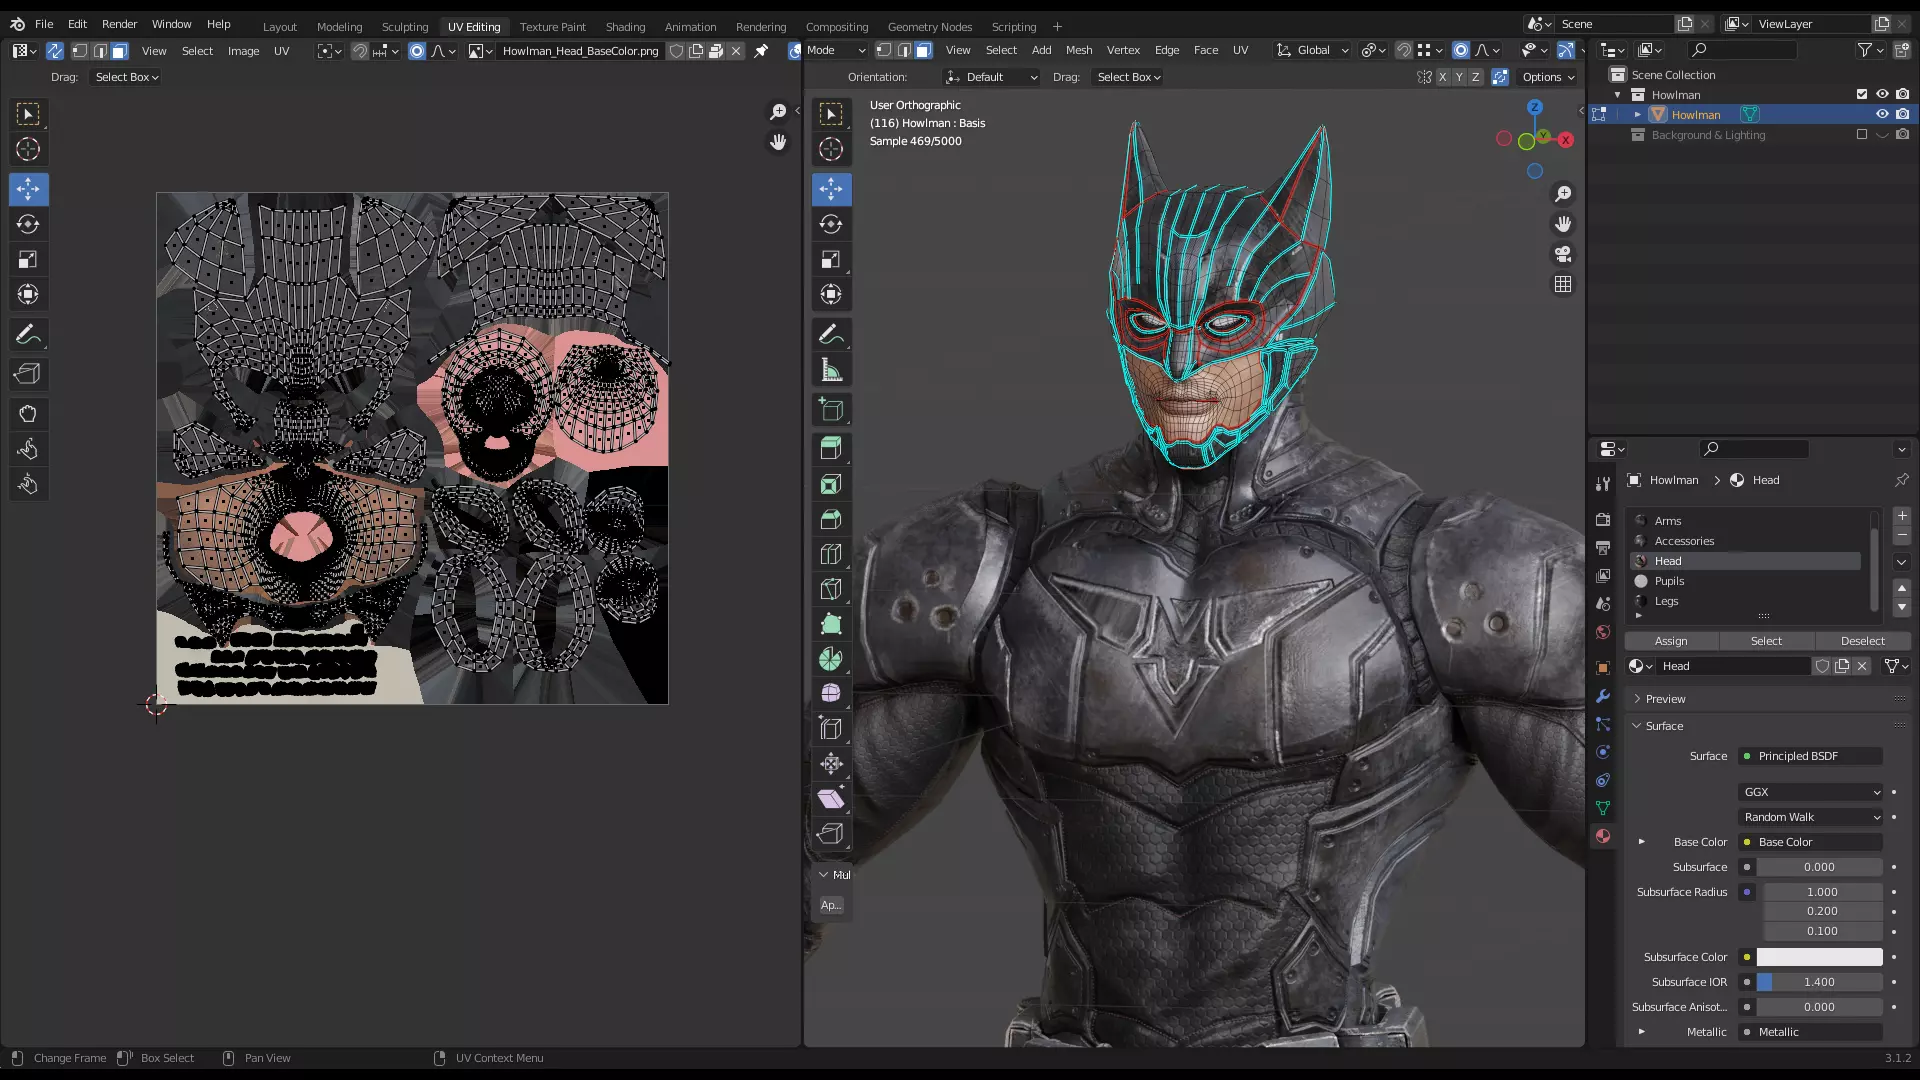
Task: Switch to the Shading workspace tab
Action: tap(625, 27)
